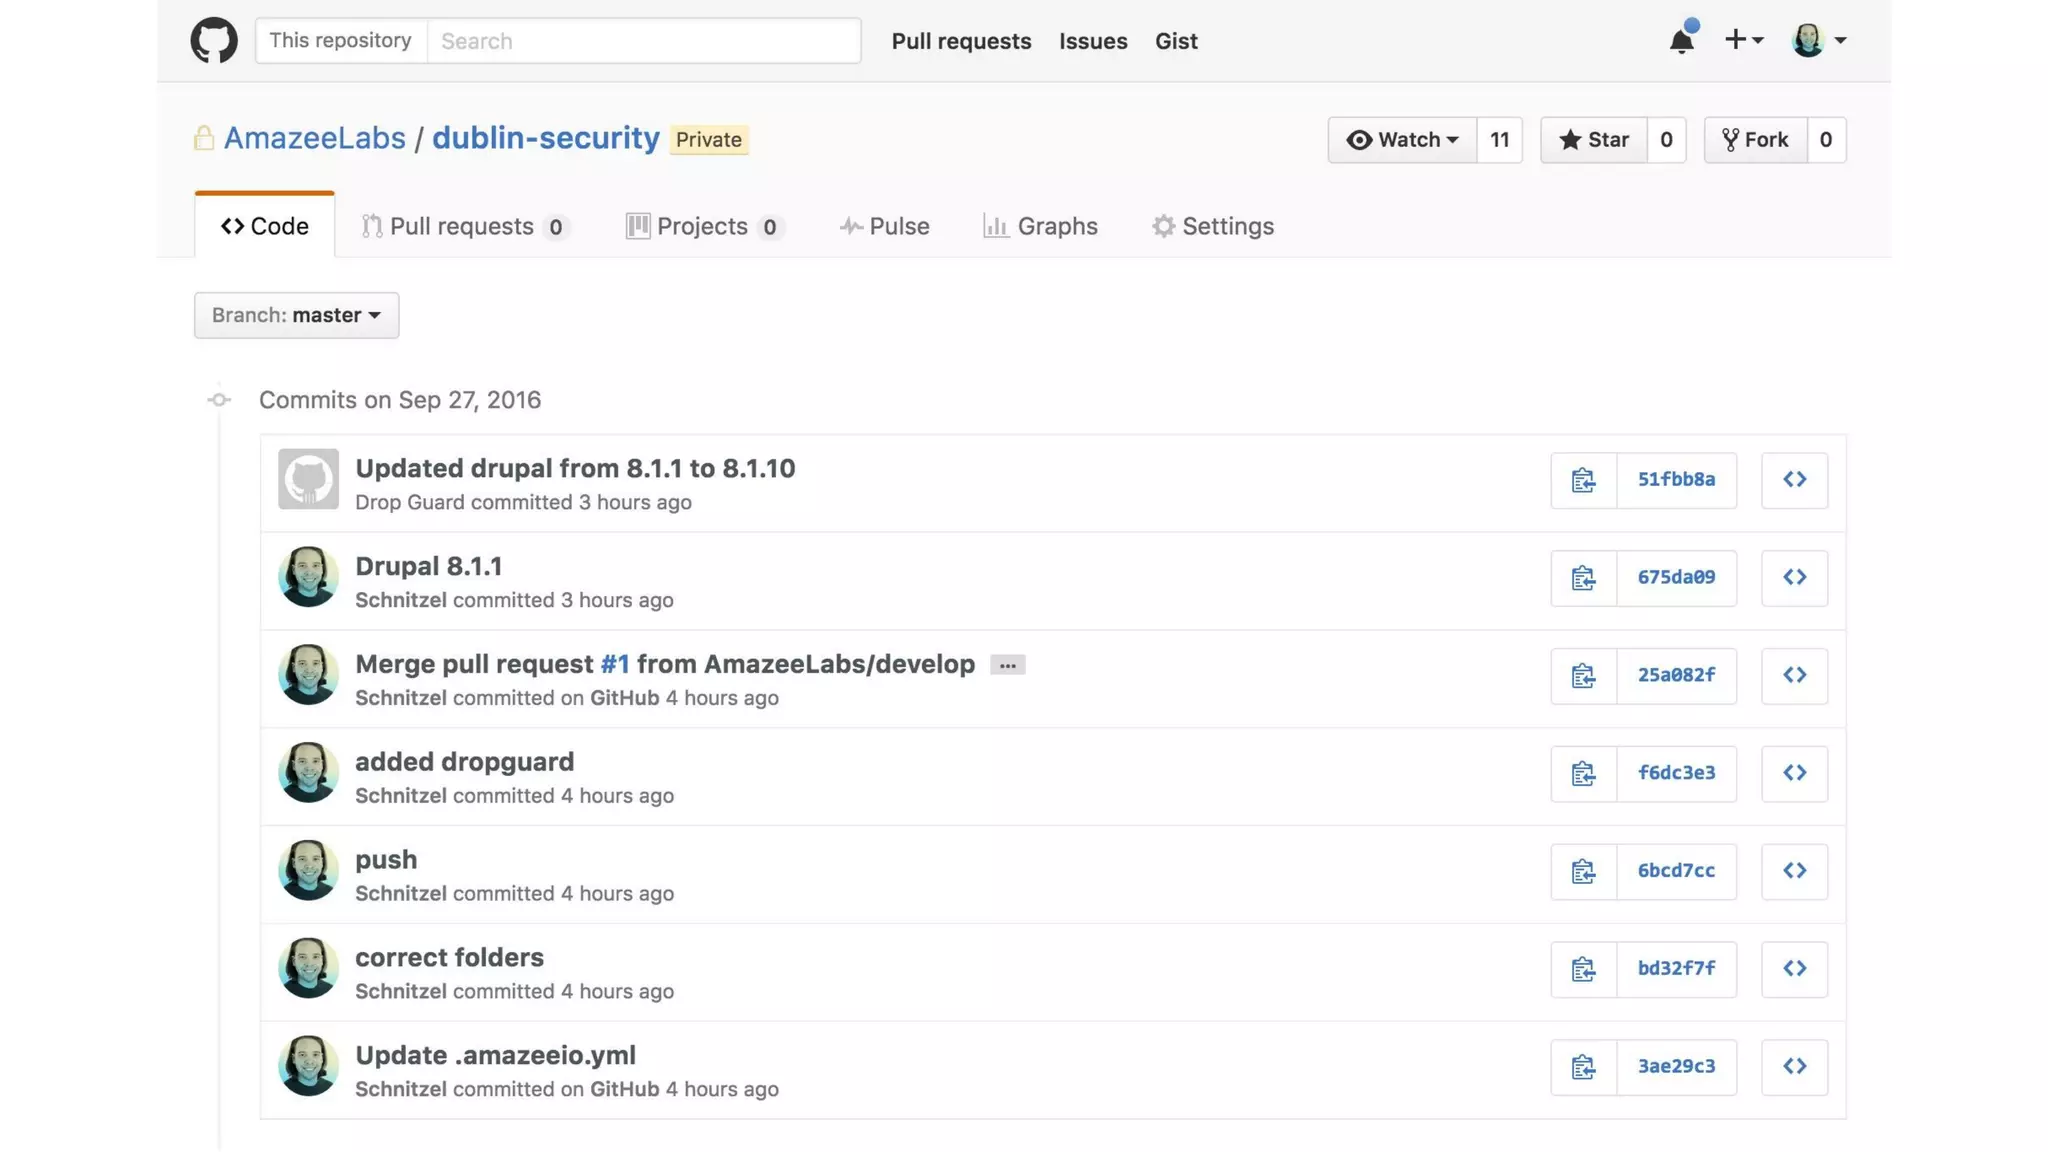The width and height of the screenshot is (2048, 1152).
Task: Copy SHA for commit bd32f7f
Action: (x=1583, y=969)
